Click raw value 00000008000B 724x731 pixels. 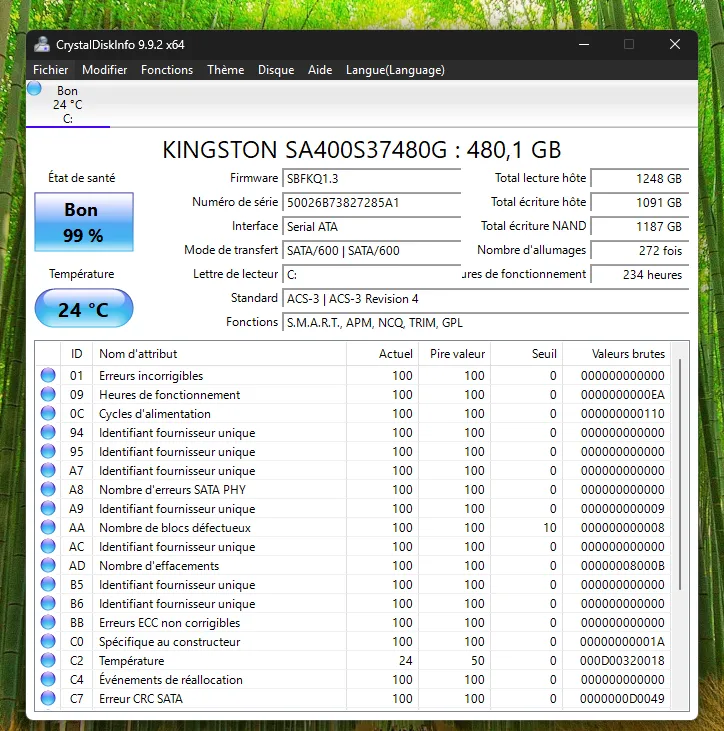point(622,566)
